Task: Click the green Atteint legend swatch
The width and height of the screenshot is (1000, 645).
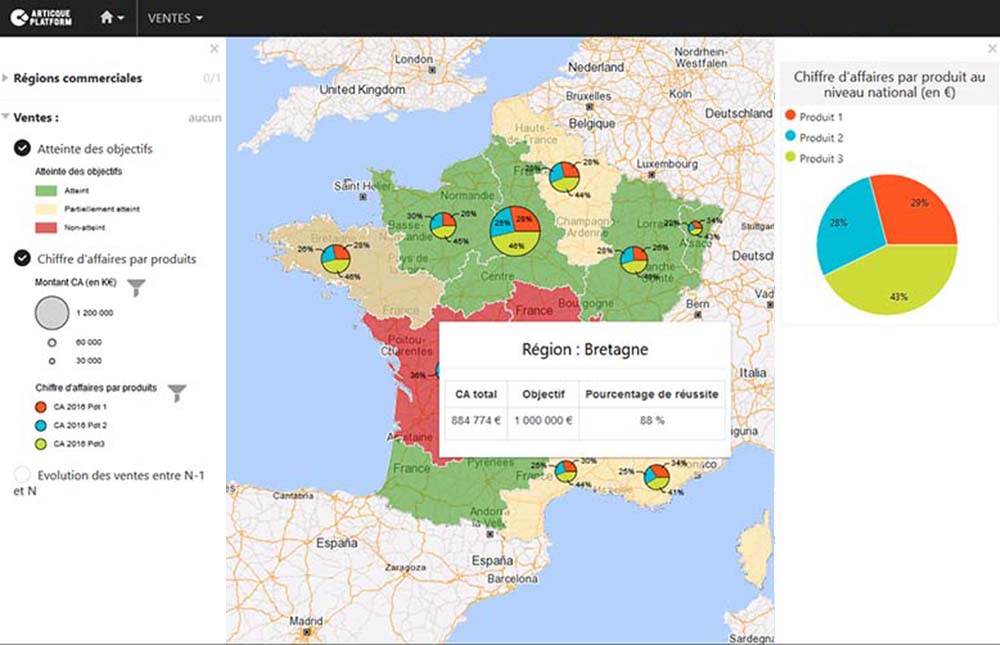Action: pos(46,190)
